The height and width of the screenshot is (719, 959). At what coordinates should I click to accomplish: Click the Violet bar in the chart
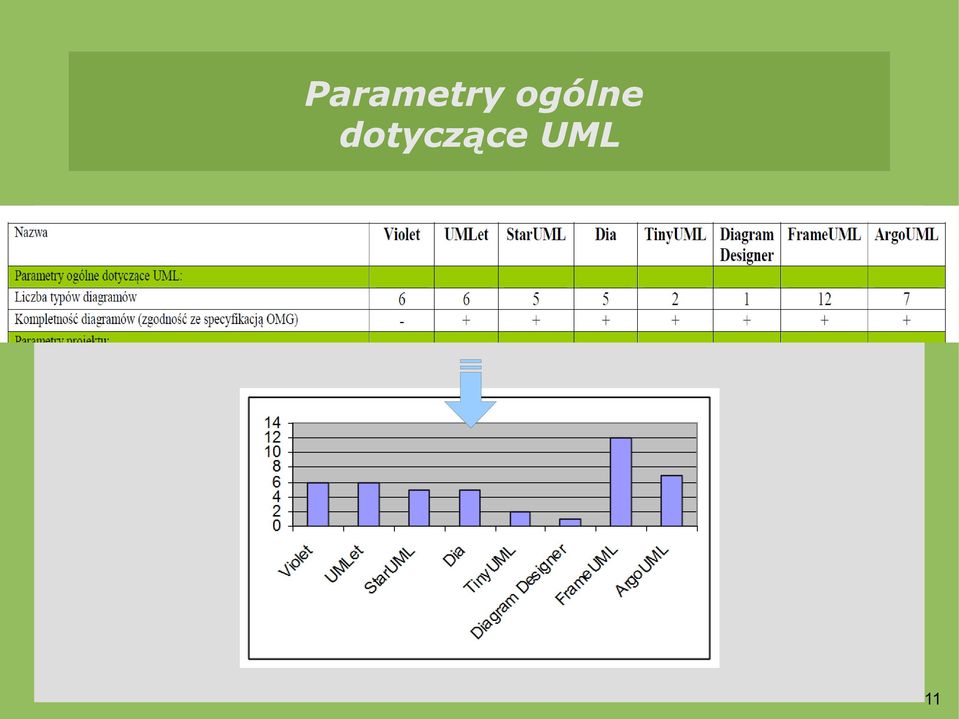pos(318,504)
